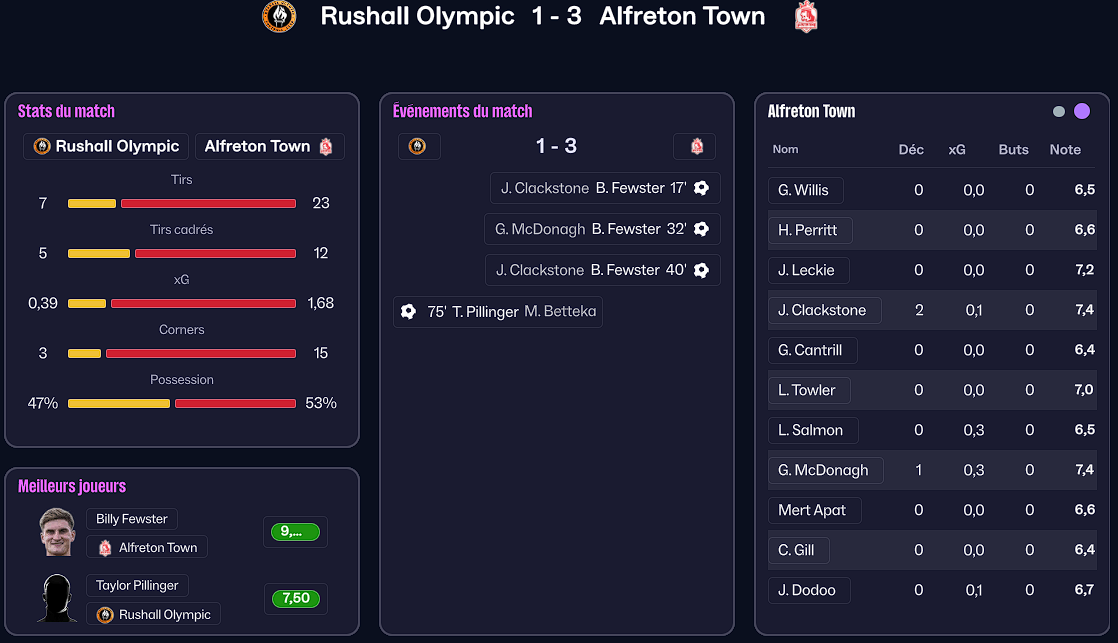
Task: Sort the table by xG column
Action: (957, 150)
